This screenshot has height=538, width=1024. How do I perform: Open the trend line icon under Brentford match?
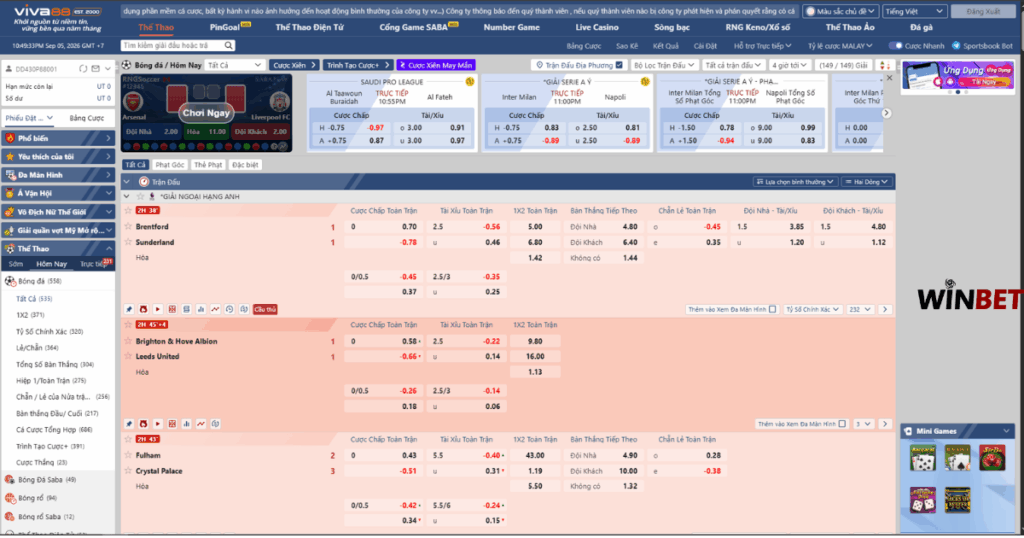(x=215, y=309)
